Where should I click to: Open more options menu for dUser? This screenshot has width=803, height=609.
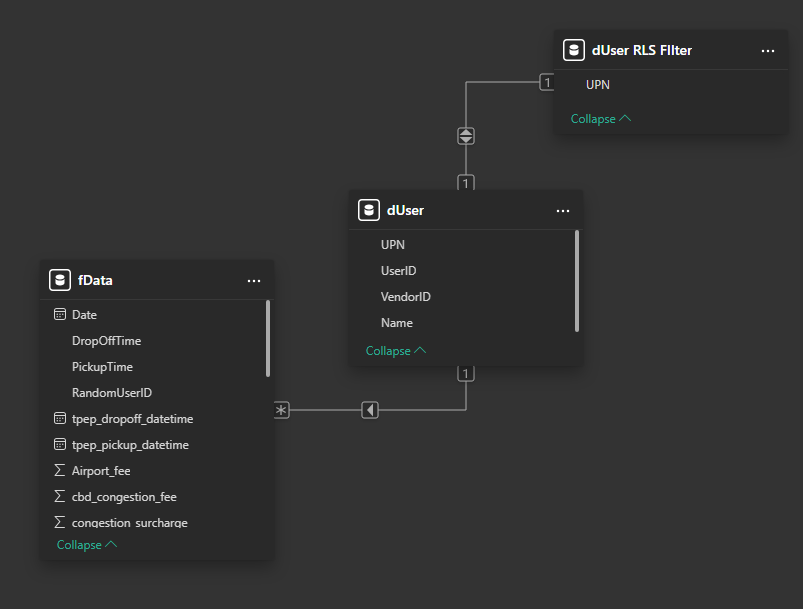tap(563, 211)
